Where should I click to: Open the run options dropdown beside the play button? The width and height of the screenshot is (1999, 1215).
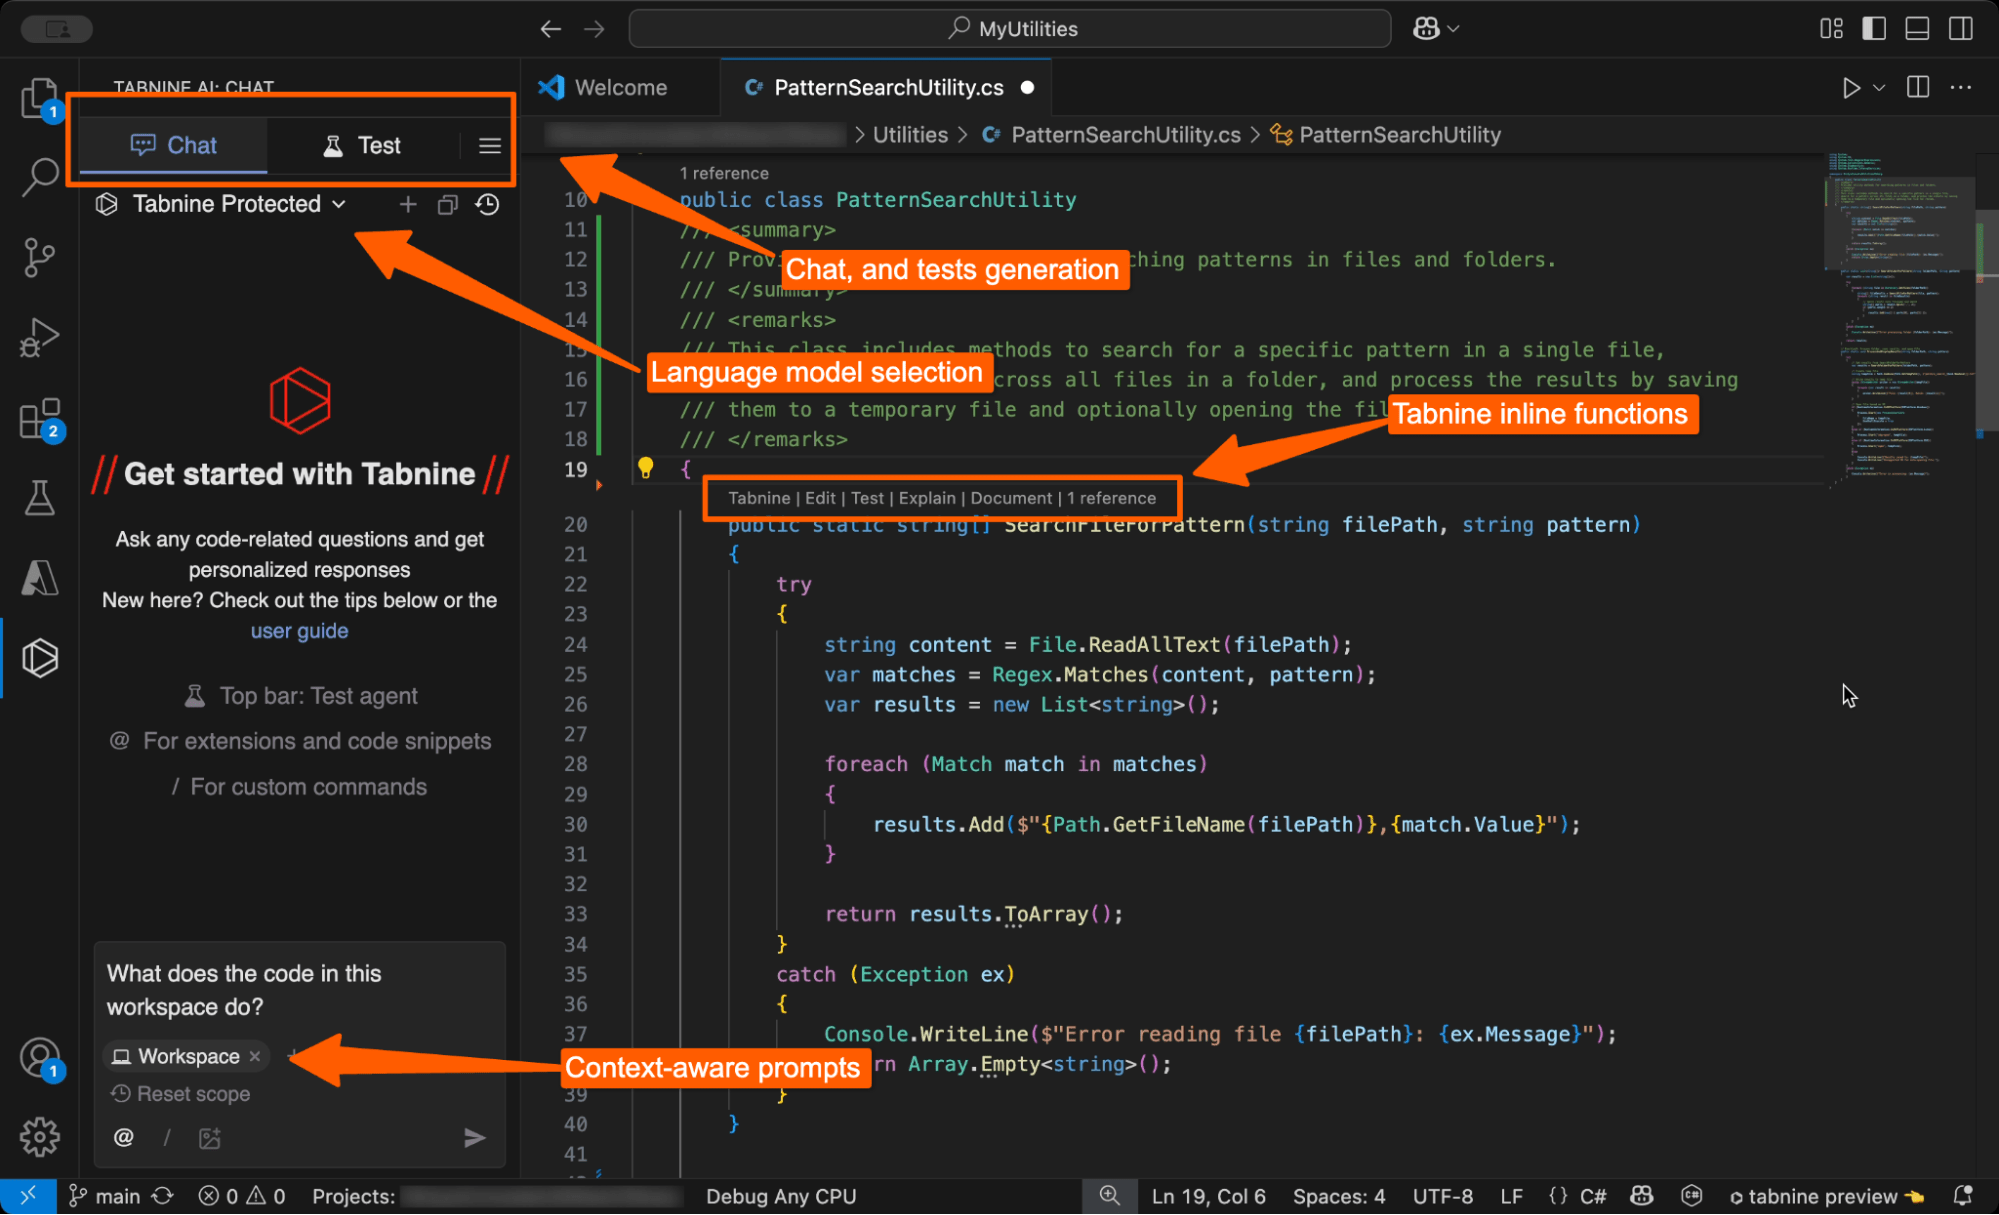pos(1878,87)
